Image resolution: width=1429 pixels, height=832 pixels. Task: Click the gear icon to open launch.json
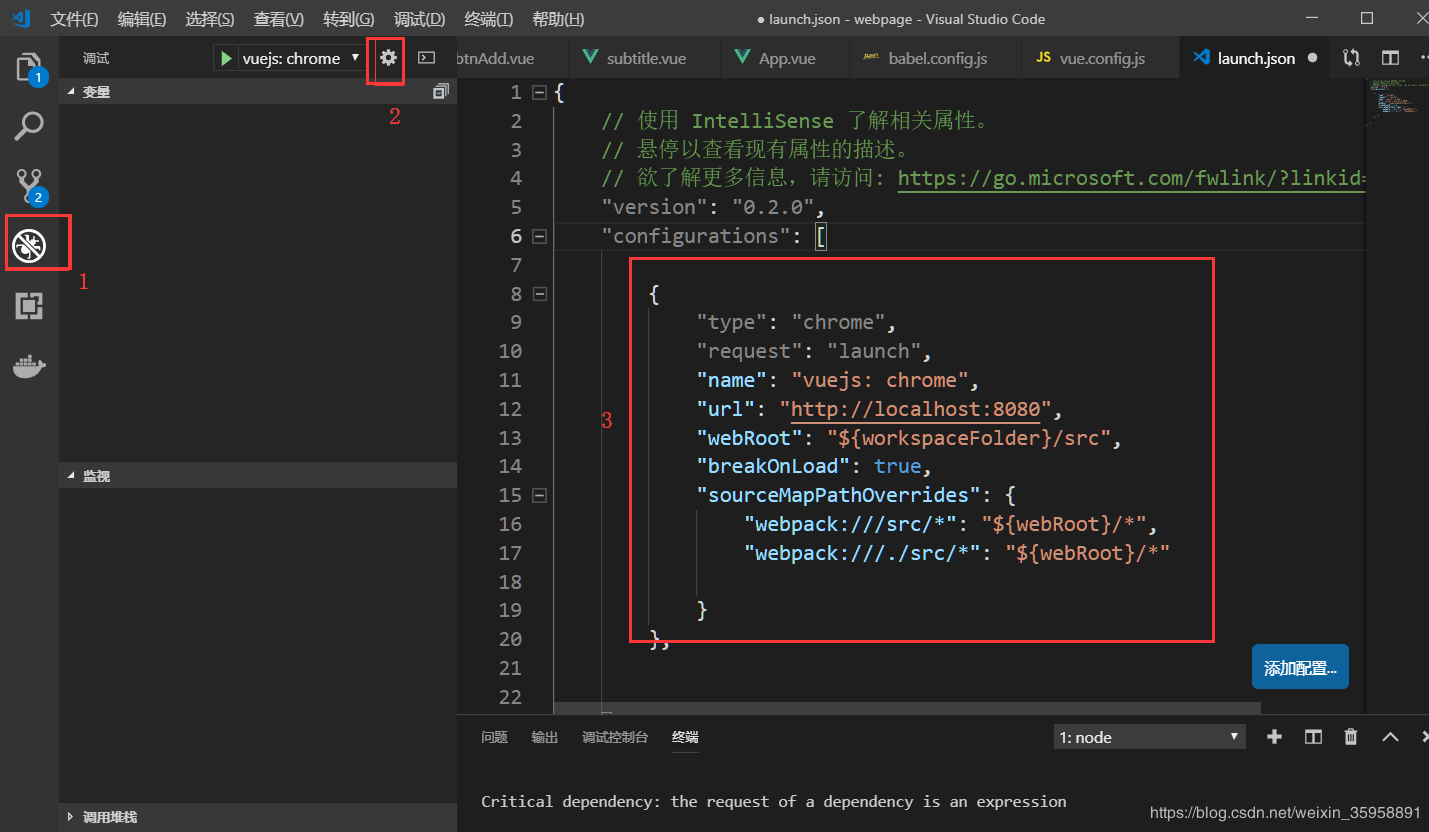(x=388, y=58)
